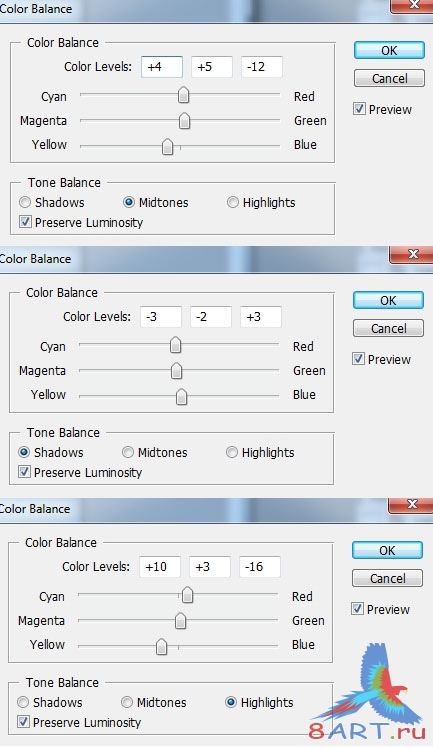Click OK in the Midtones Color Balance dialog
The height and width of the screenshot is (748, 433).
tap(389, 50)
